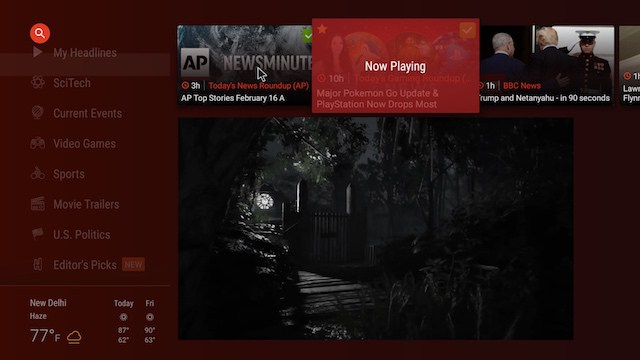Screen dimensions: 640x360
Task: Click the Sports bicycle icon
Action: (x=38, y=173)
